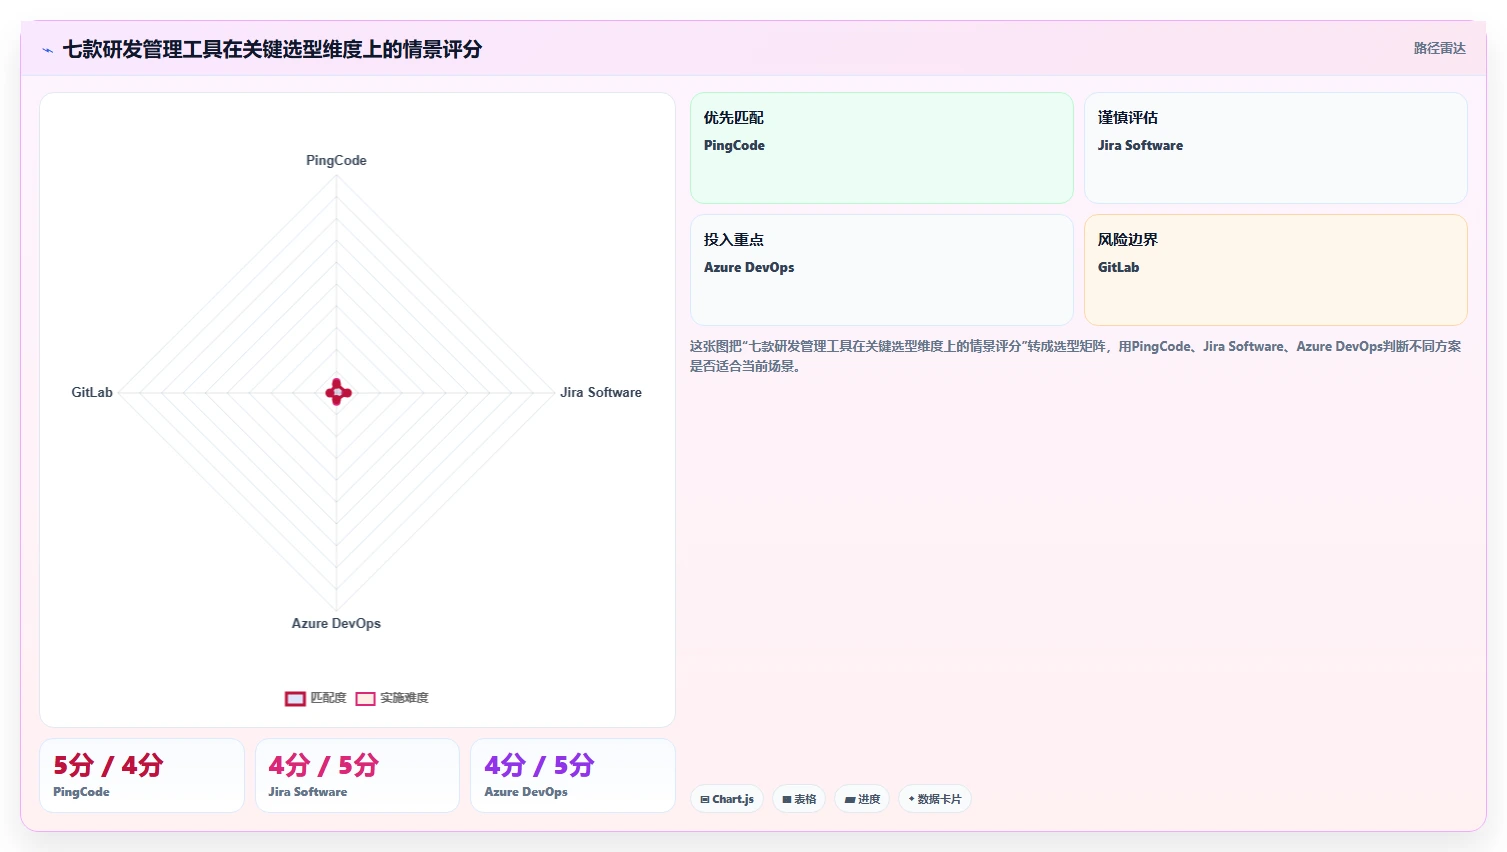1507x852 pixels.
Task: Click the small icon before the chart title
Action: pos(47,50)
